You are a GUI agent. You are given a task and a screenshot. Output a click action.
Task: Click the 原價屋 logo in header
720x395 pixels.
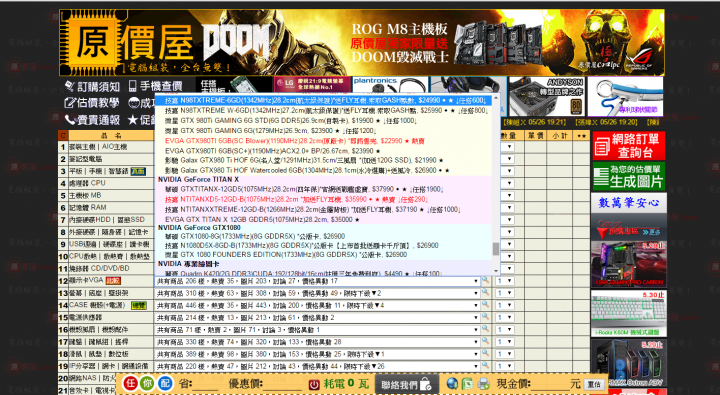129,43
